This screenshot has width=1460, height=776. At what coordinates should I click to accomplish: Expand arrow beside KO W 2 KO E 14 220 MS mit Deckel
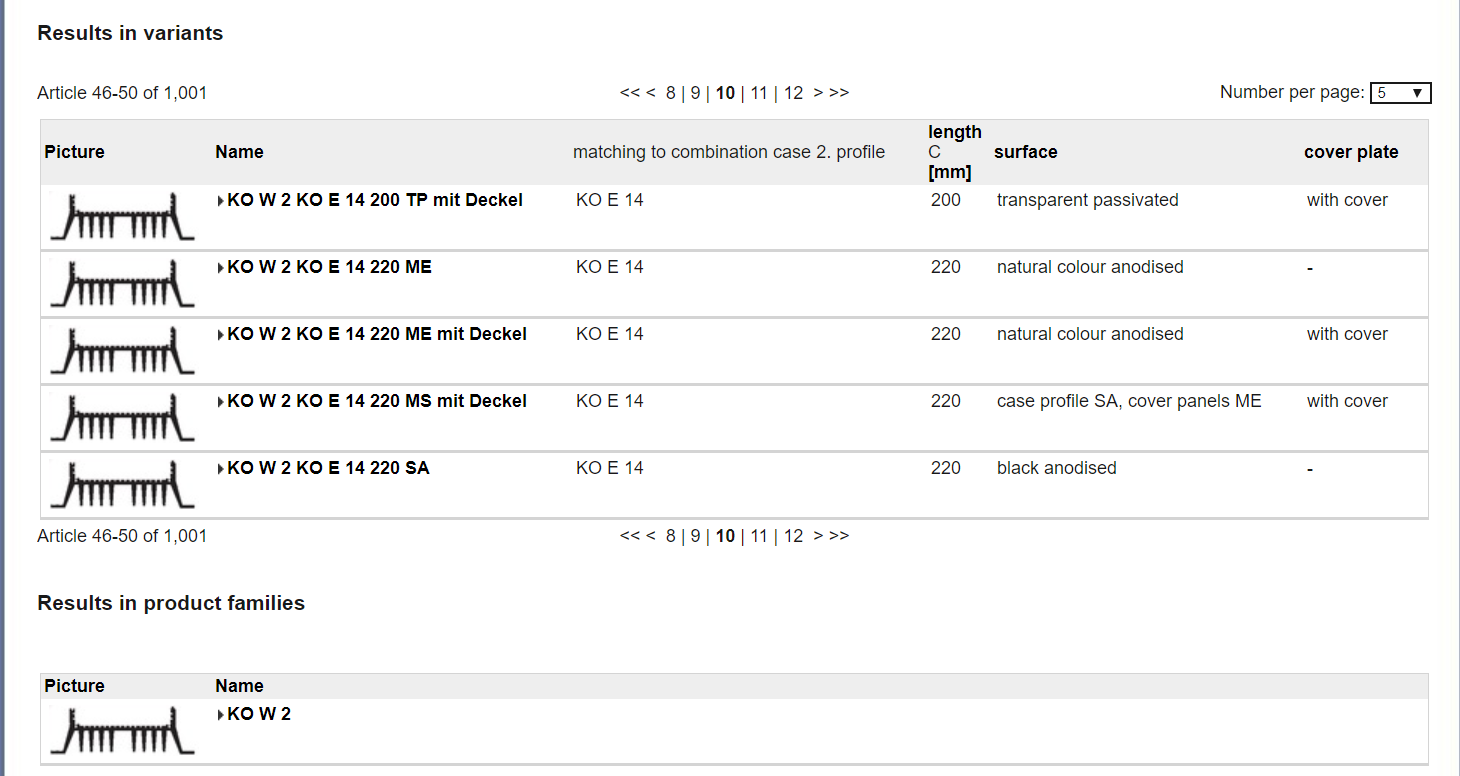pyautogui.click(x=220, y=402)
